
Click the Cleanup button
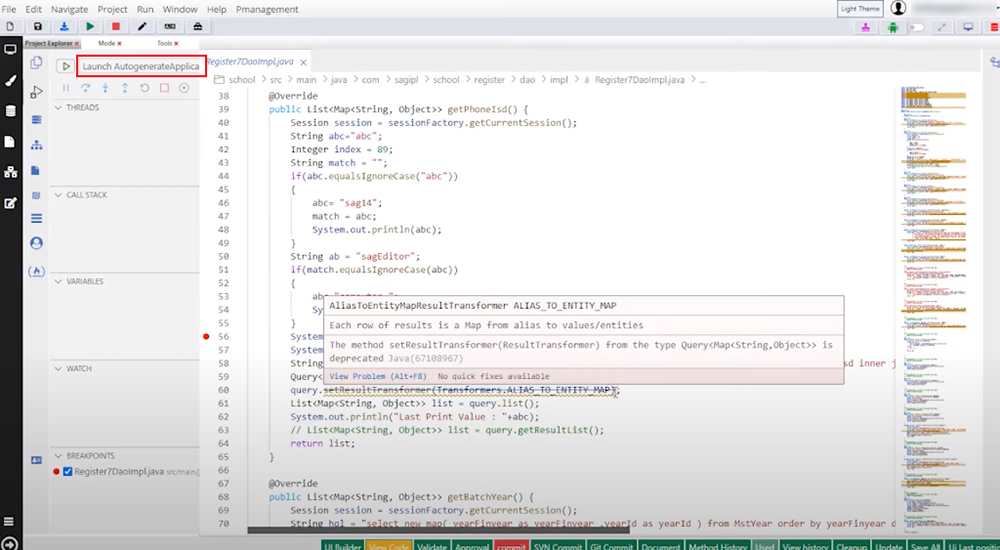pos(851,546)
